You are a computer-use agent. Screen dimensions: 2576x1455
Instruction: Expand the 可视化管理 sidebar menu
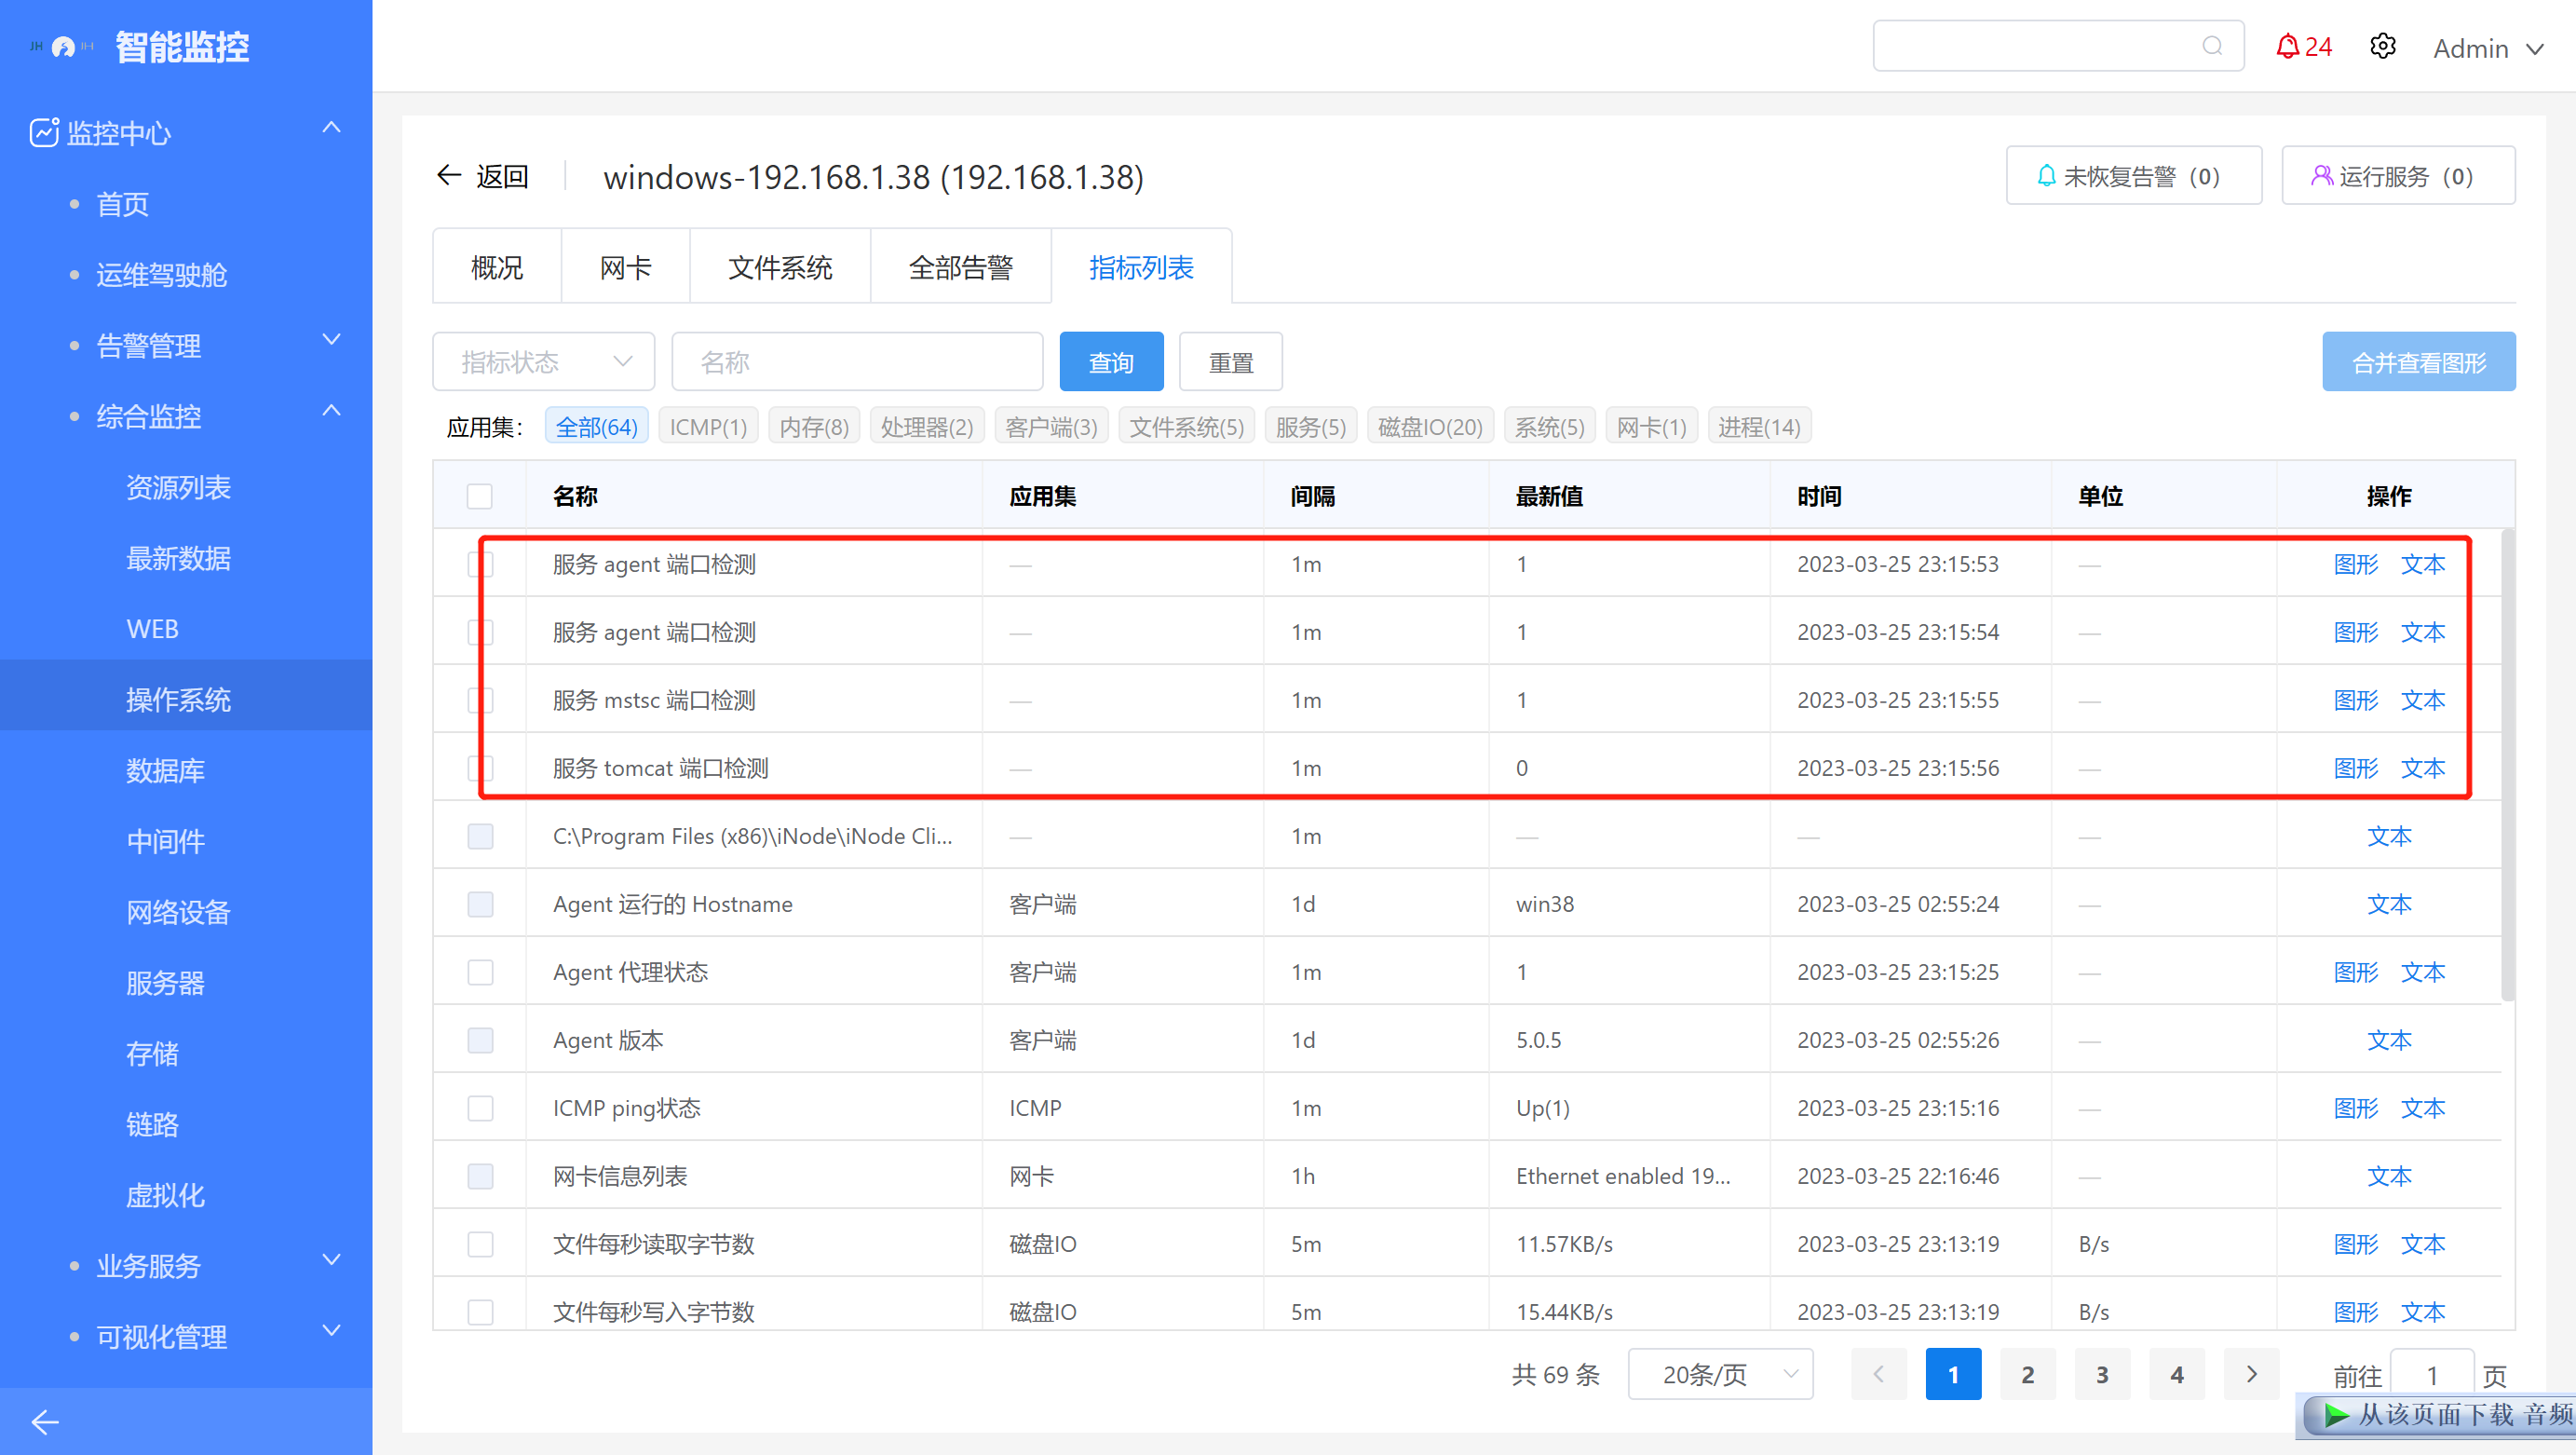pos(331,1331)
